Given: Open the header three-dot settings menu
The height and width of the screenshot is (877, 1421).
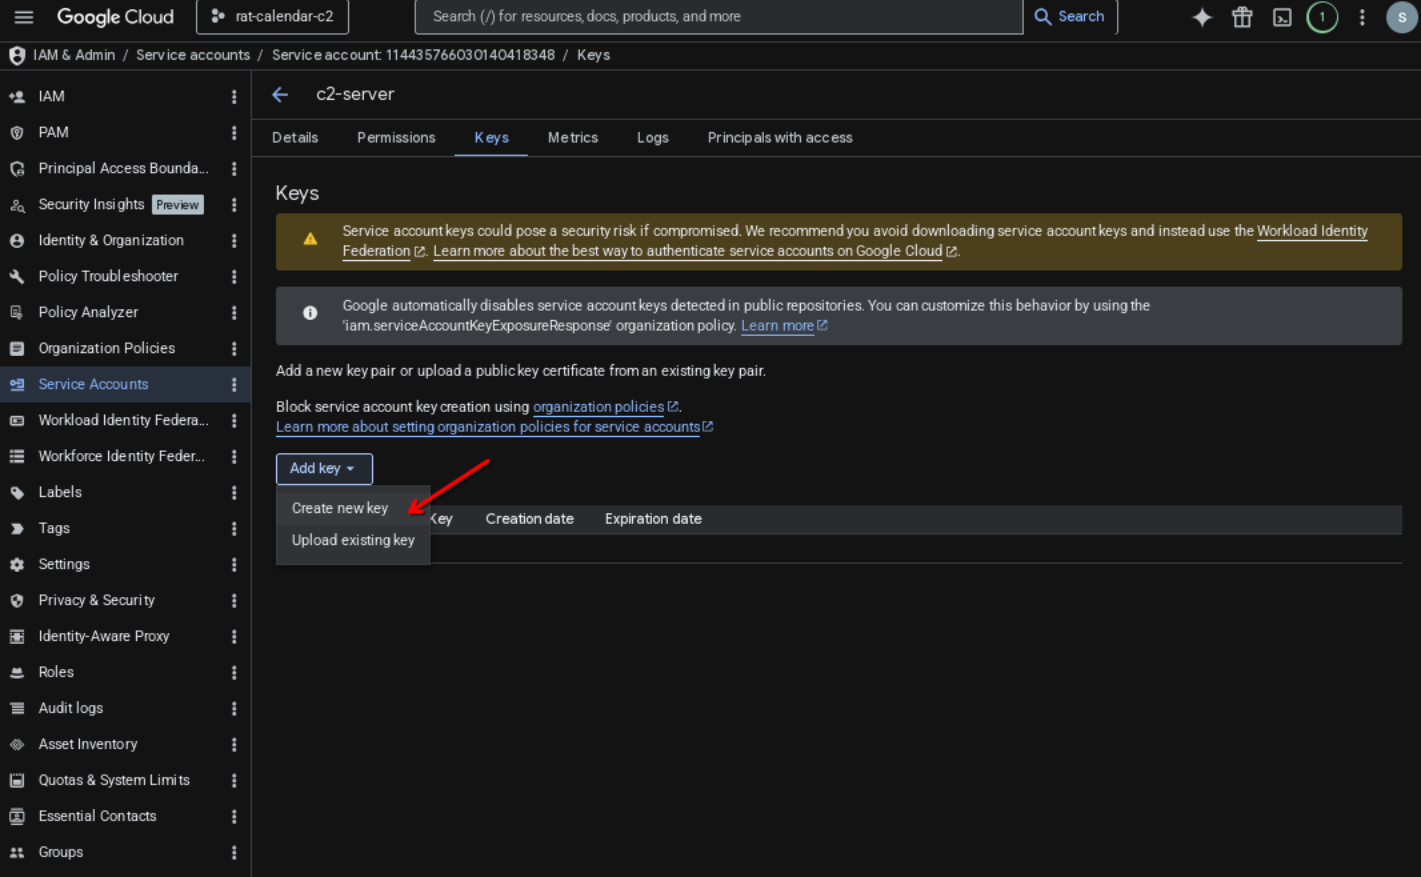Looking at the screenshot, I should pyautogui.click(x=1362, y=17).
